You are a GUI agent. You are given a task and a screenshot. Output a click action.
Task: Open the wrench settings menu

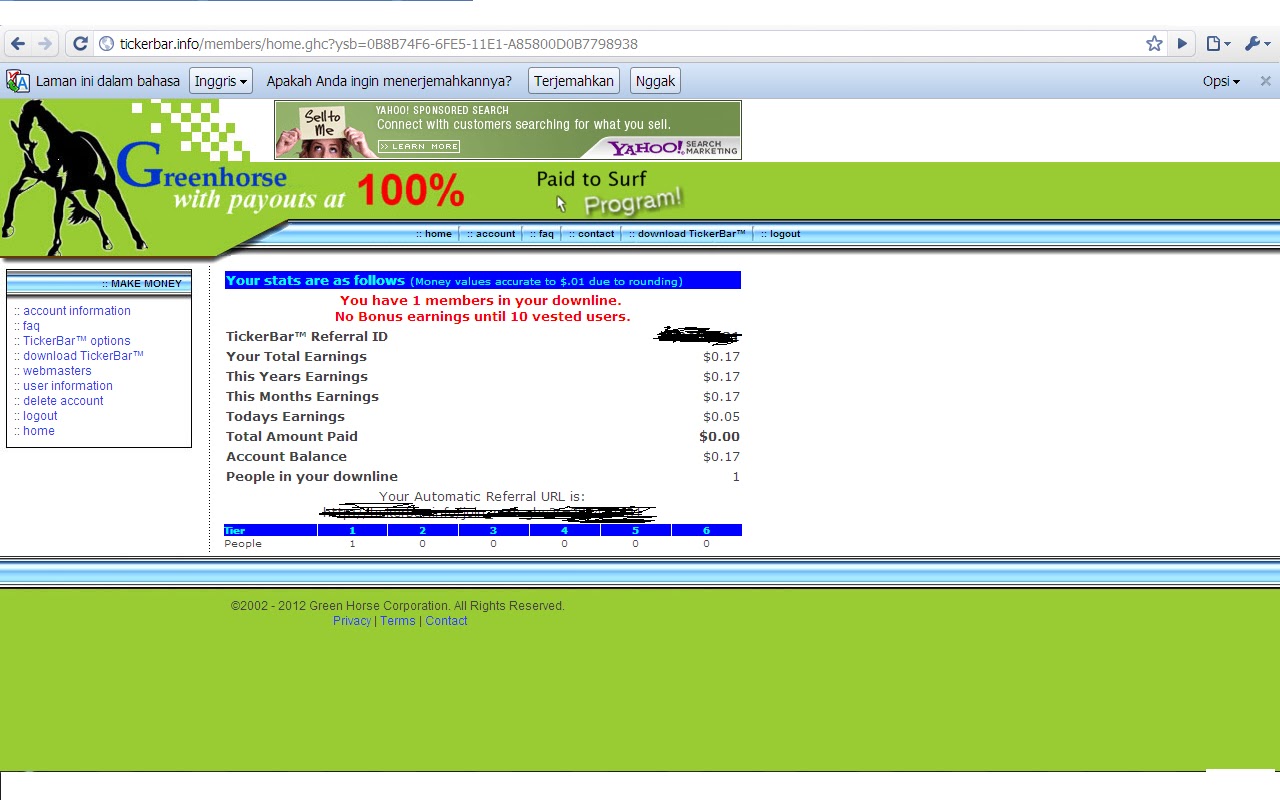1256,43
